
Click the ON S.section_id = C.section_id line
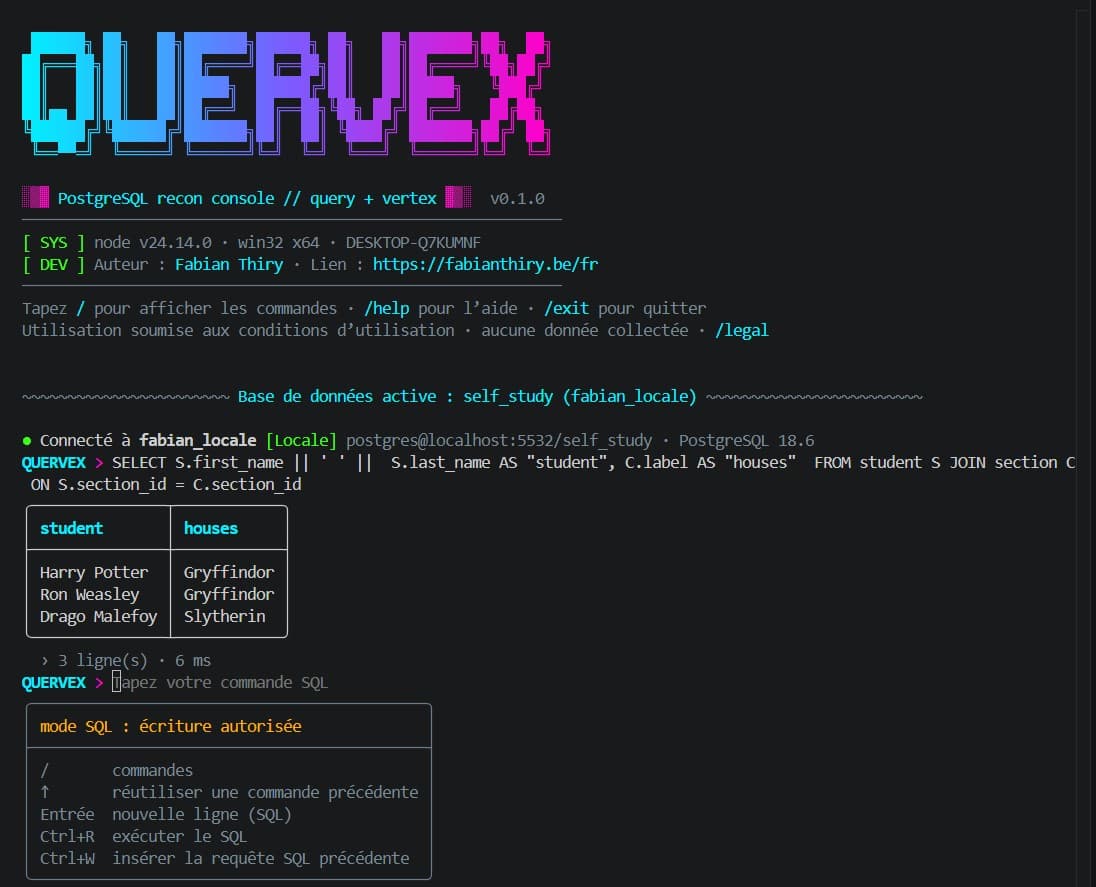tap(166, 484)
